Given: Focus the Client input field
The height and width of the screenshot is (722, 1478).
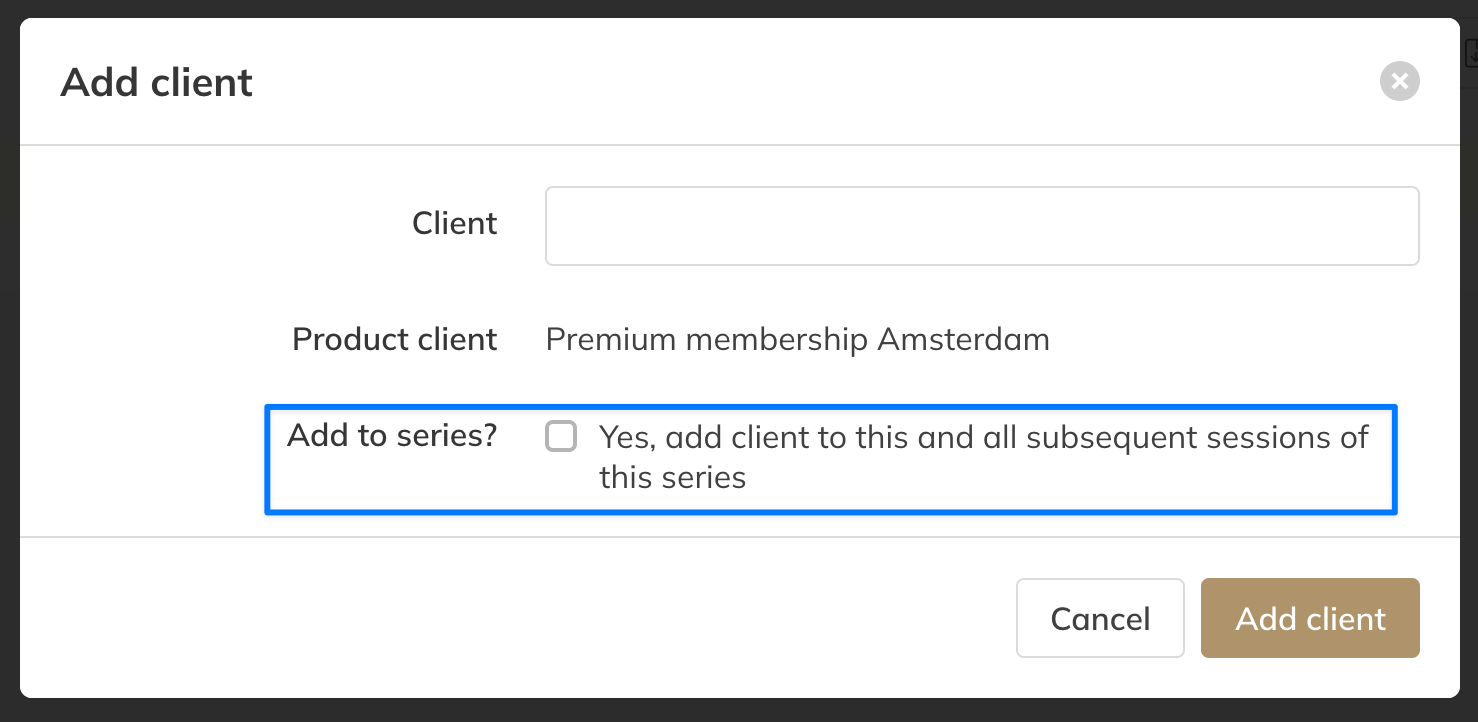Looking at the screenshot, I should coord(981,226).
